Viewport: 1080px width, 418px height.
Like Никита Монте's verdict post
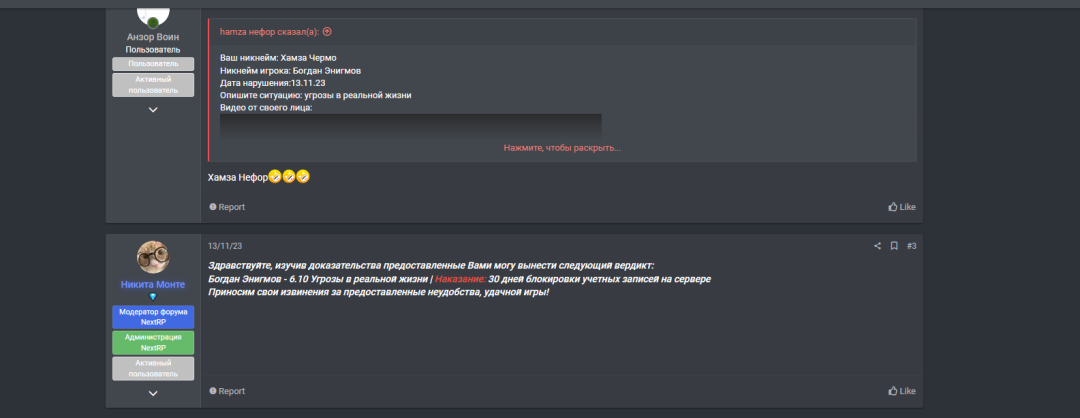[902, 391]
